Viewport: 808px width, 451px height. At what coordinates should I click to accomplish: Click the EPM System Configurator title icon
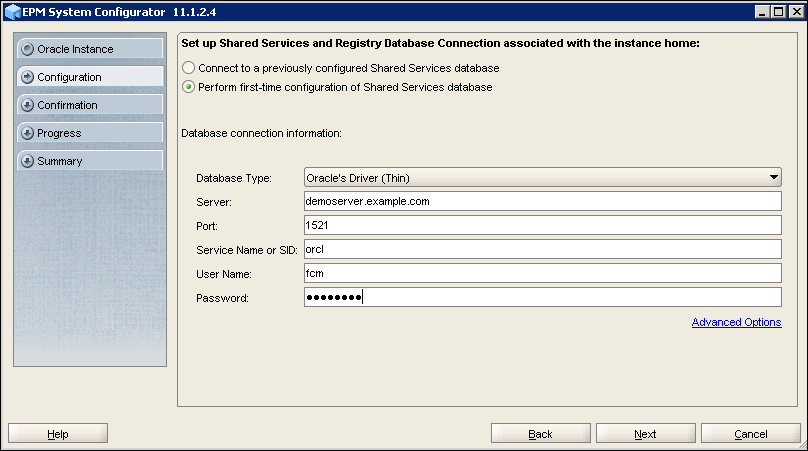point(12,11)
